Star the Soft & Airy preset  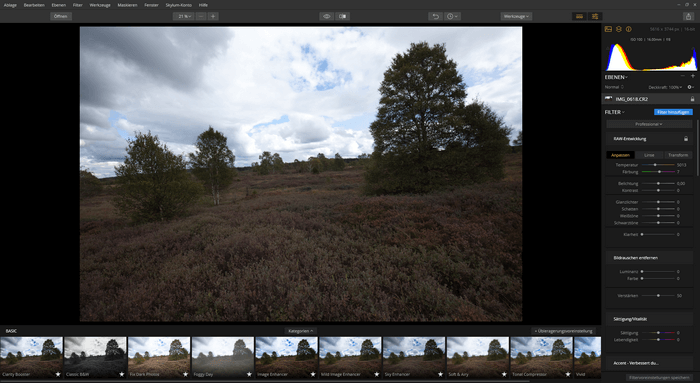point(504,375)
